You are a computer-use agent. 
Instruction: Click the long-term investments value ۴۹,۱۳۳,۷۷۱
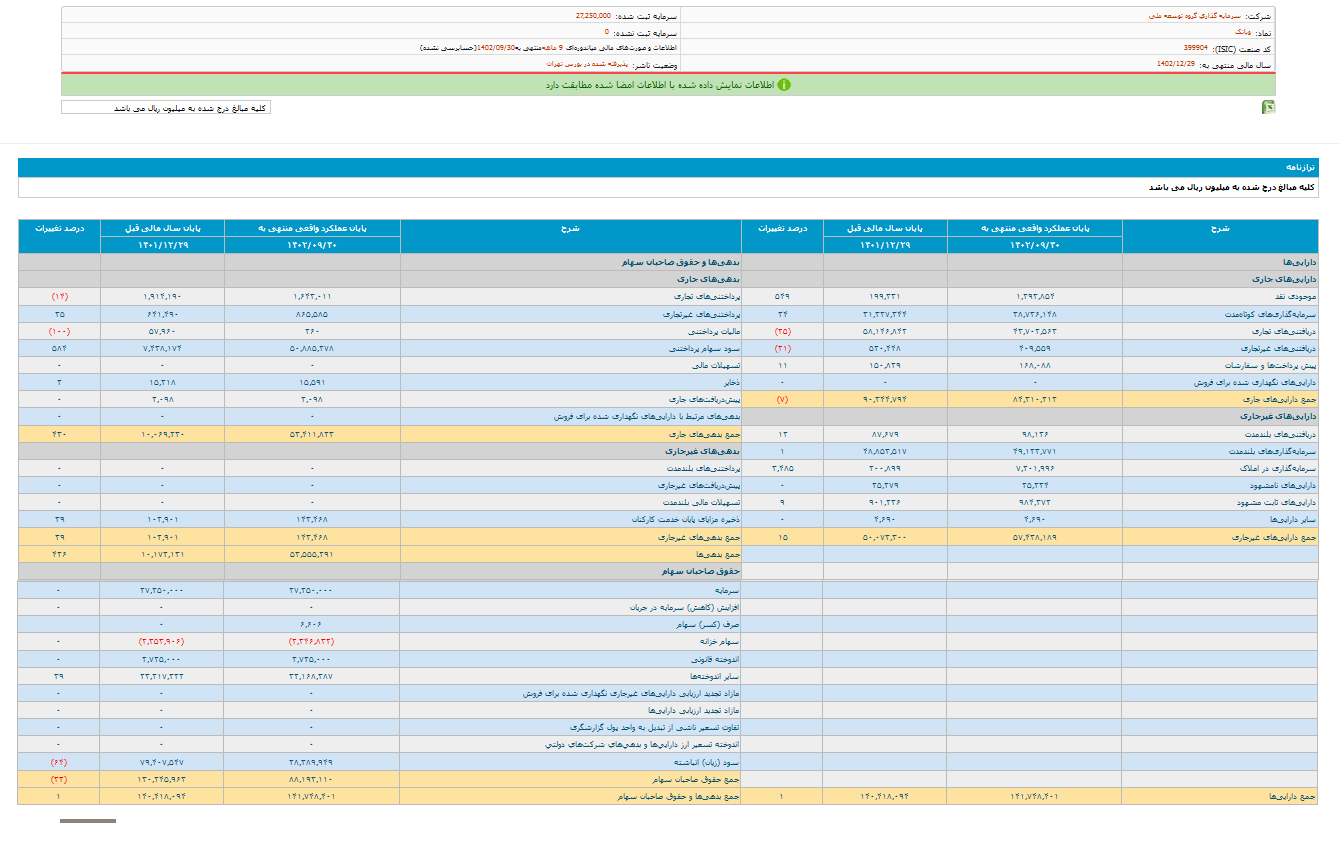1034,451
